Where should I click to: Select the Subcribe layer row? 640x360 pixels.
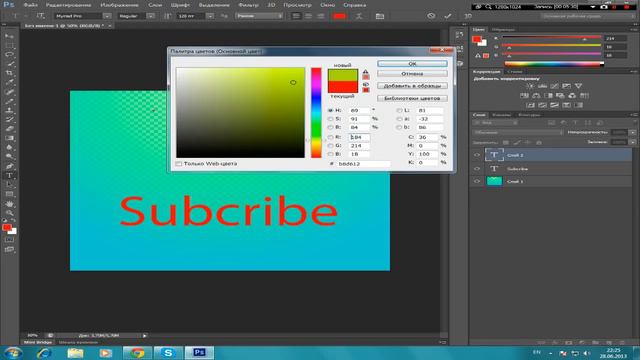(552, 169)
